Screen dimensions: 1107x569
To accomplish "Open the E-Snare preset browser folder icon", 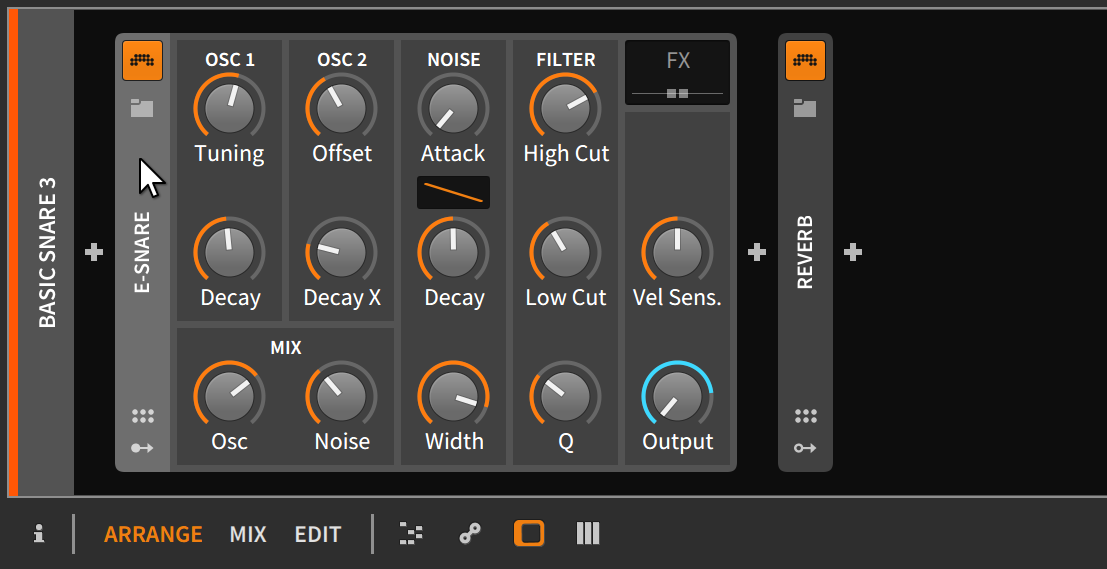I will (x=142, y=108).
